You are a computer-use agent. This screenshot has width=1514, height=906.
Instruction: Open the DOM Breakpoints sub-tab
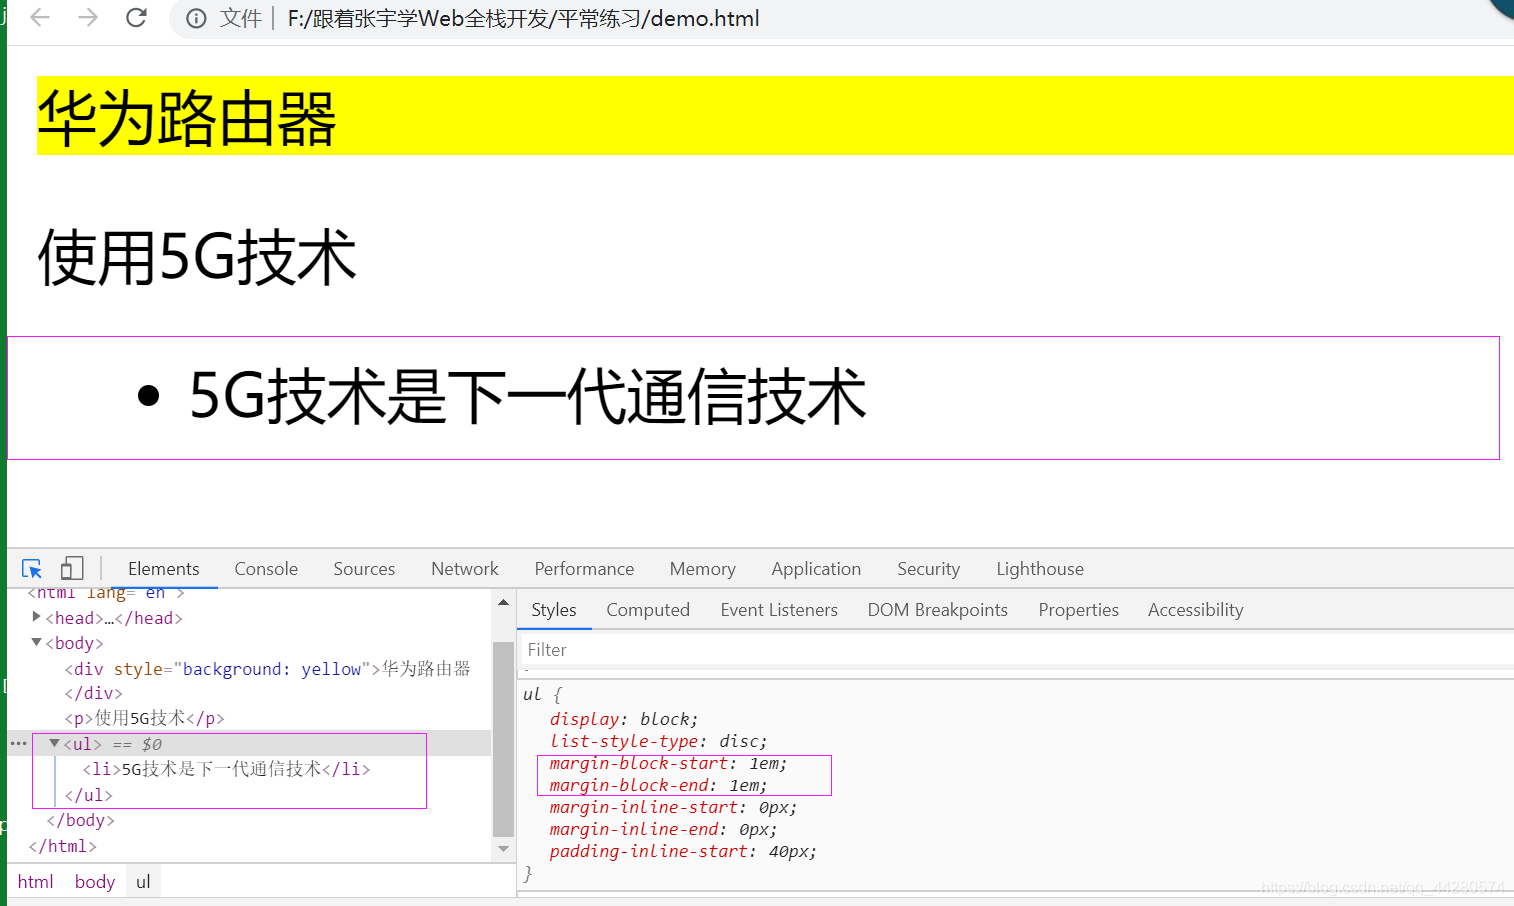[x=937, y=609]
